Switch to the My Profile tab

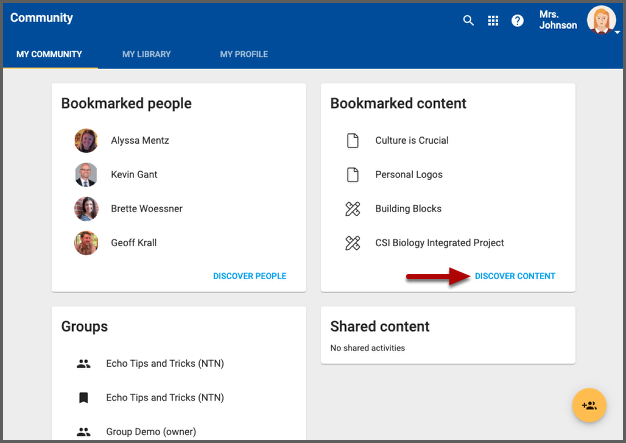coord(244,54)
